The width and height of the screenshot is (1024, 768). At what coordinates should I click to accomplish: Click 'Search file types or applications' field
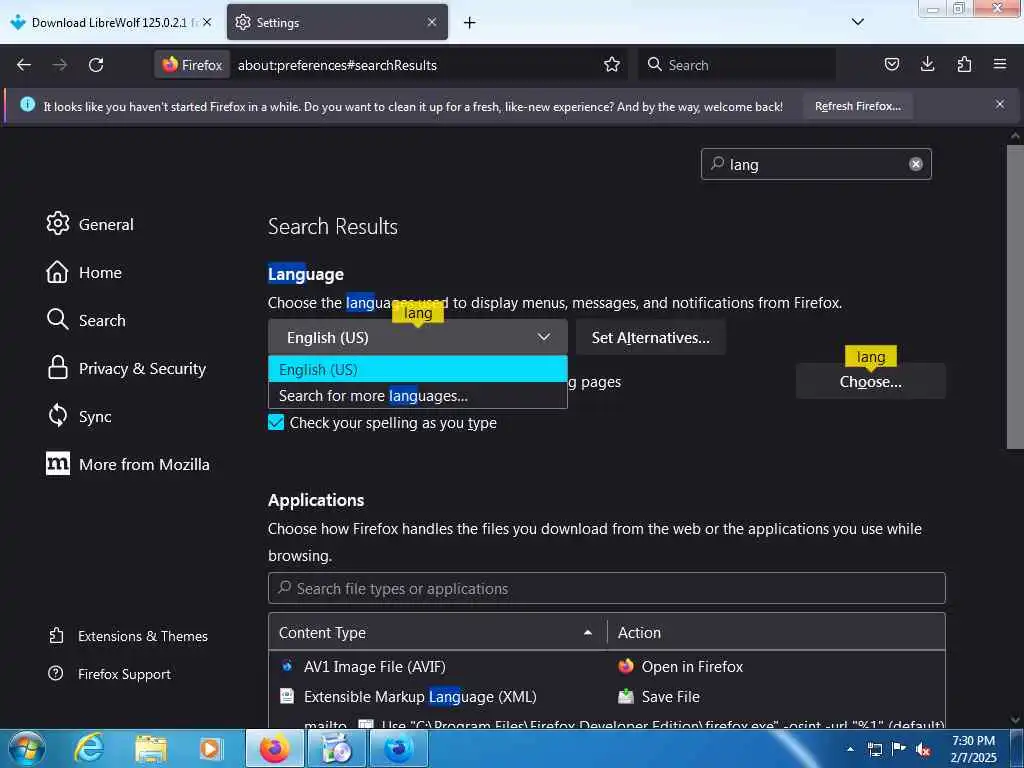[x=607, y=588]
